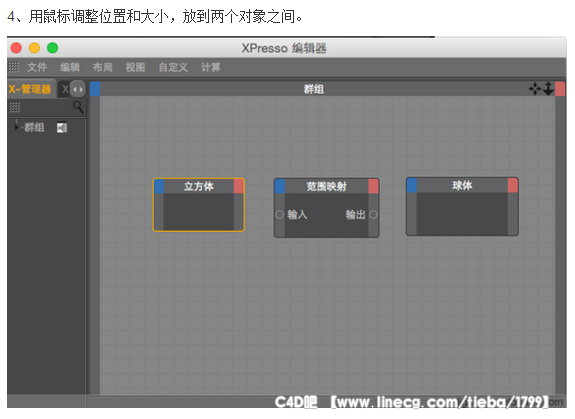Select the 立方体 node title
Image resolution: width=575 pixels, height=419 pixels.
[x=199, y=186]
